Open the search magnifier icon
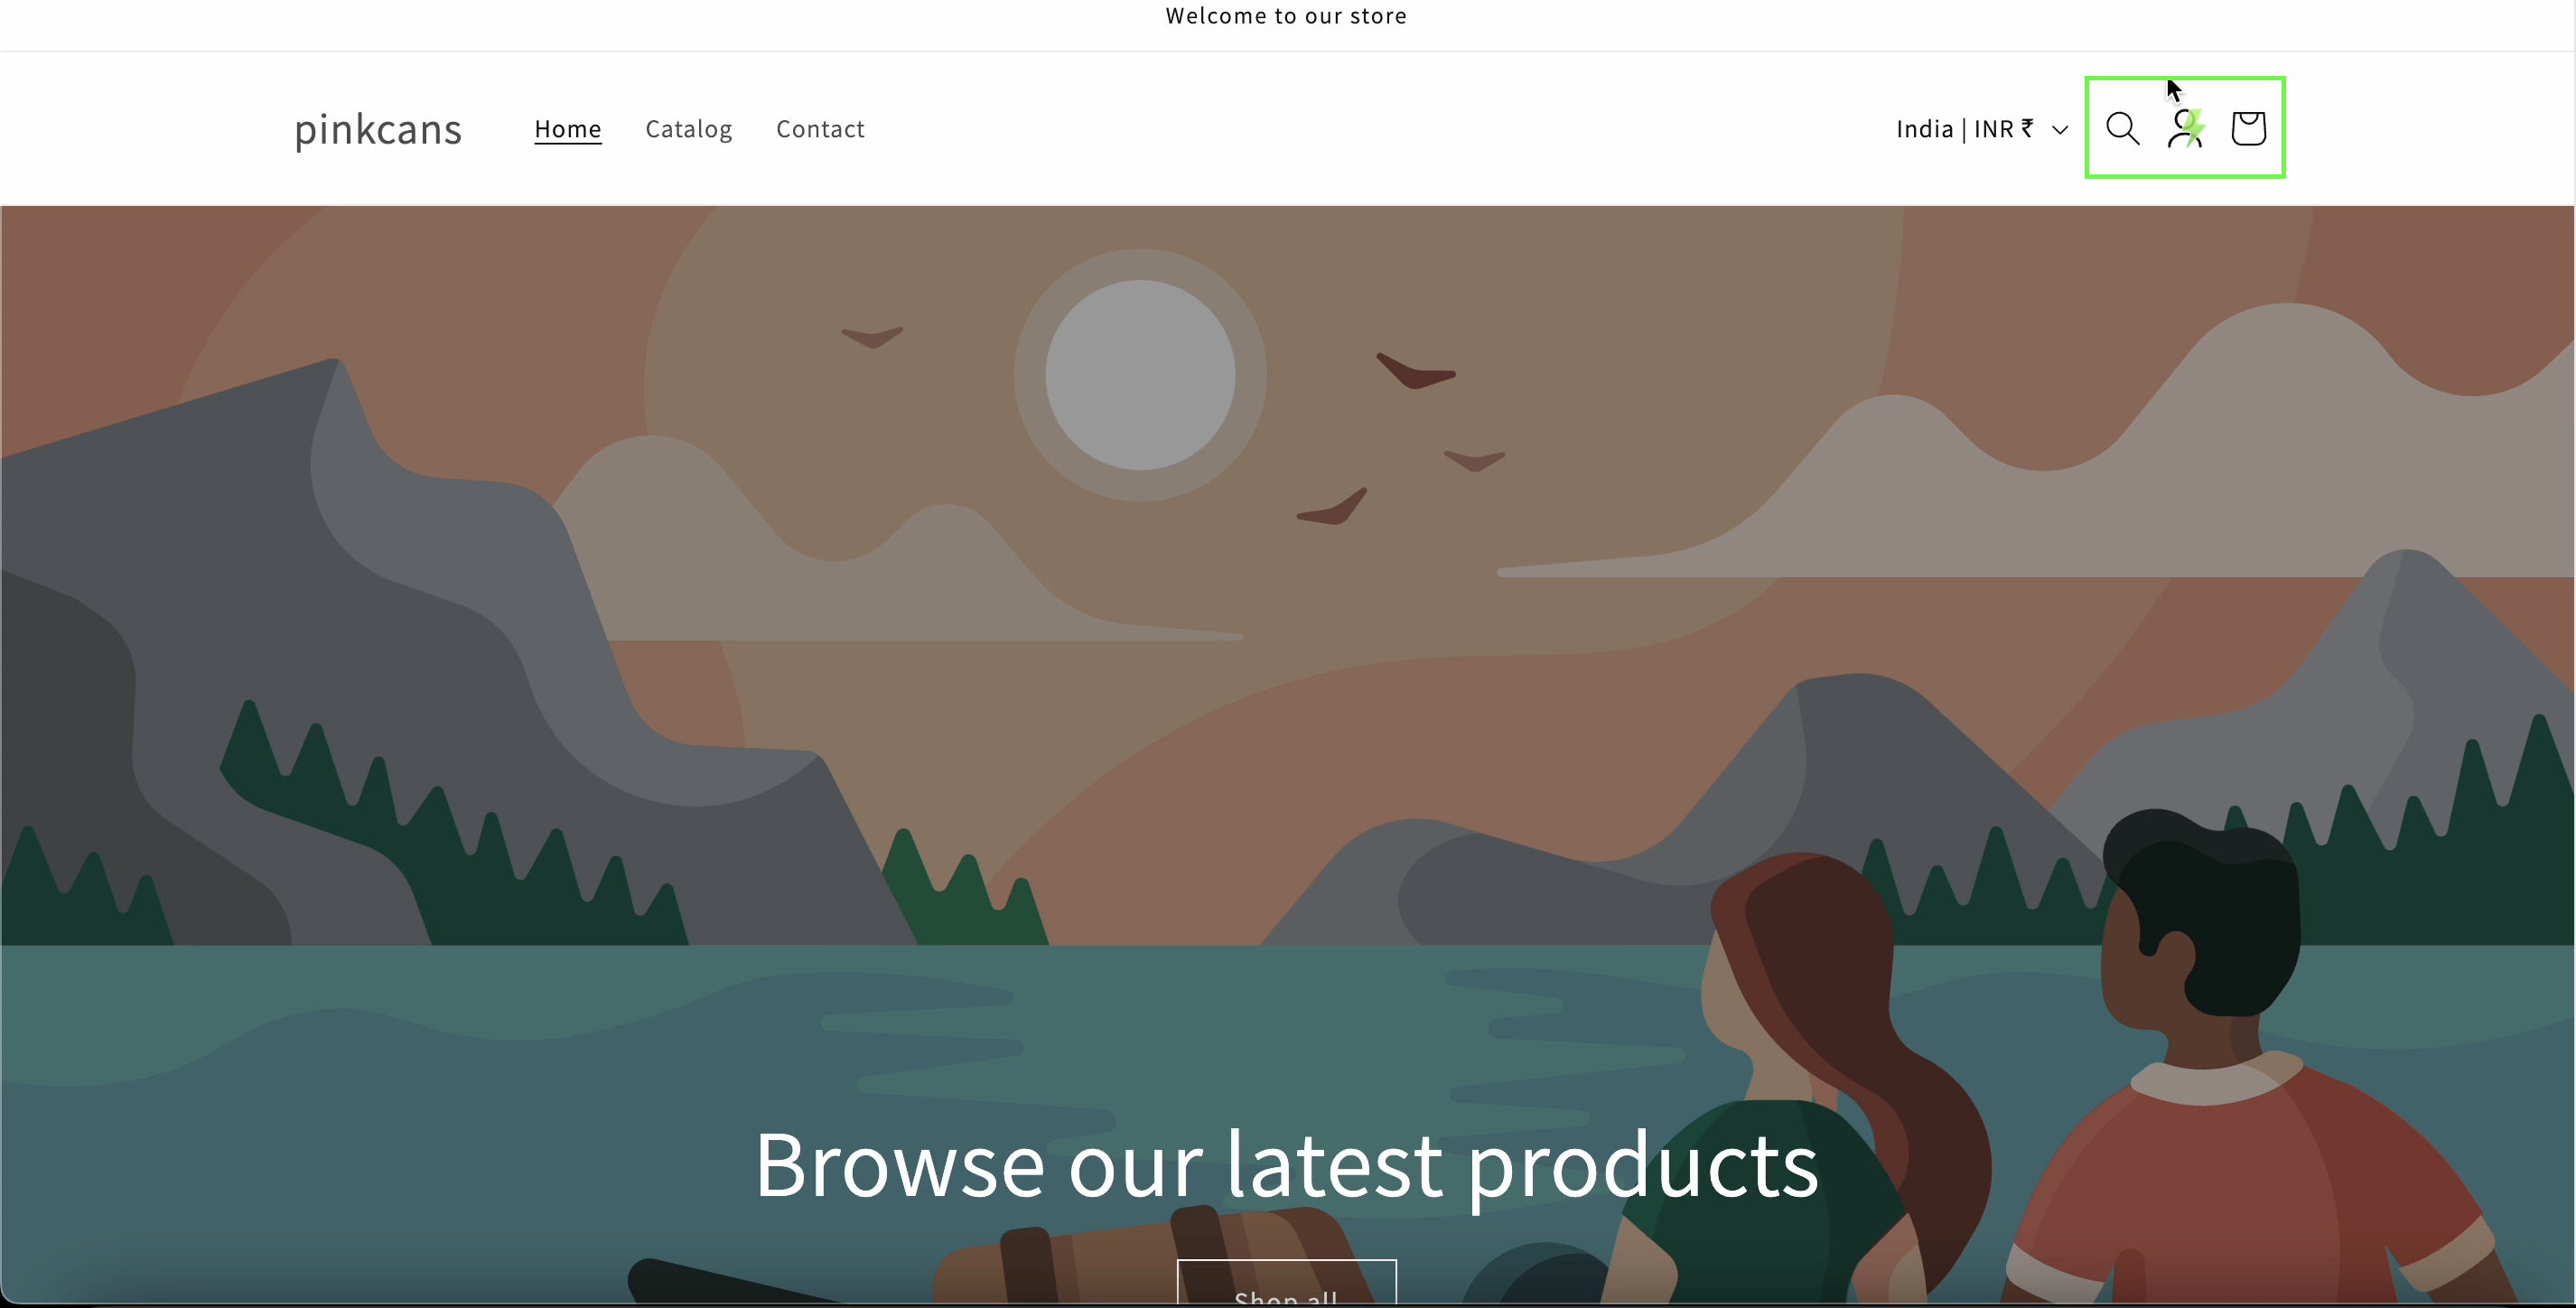2576x1308 pixels. (2122, 128)
